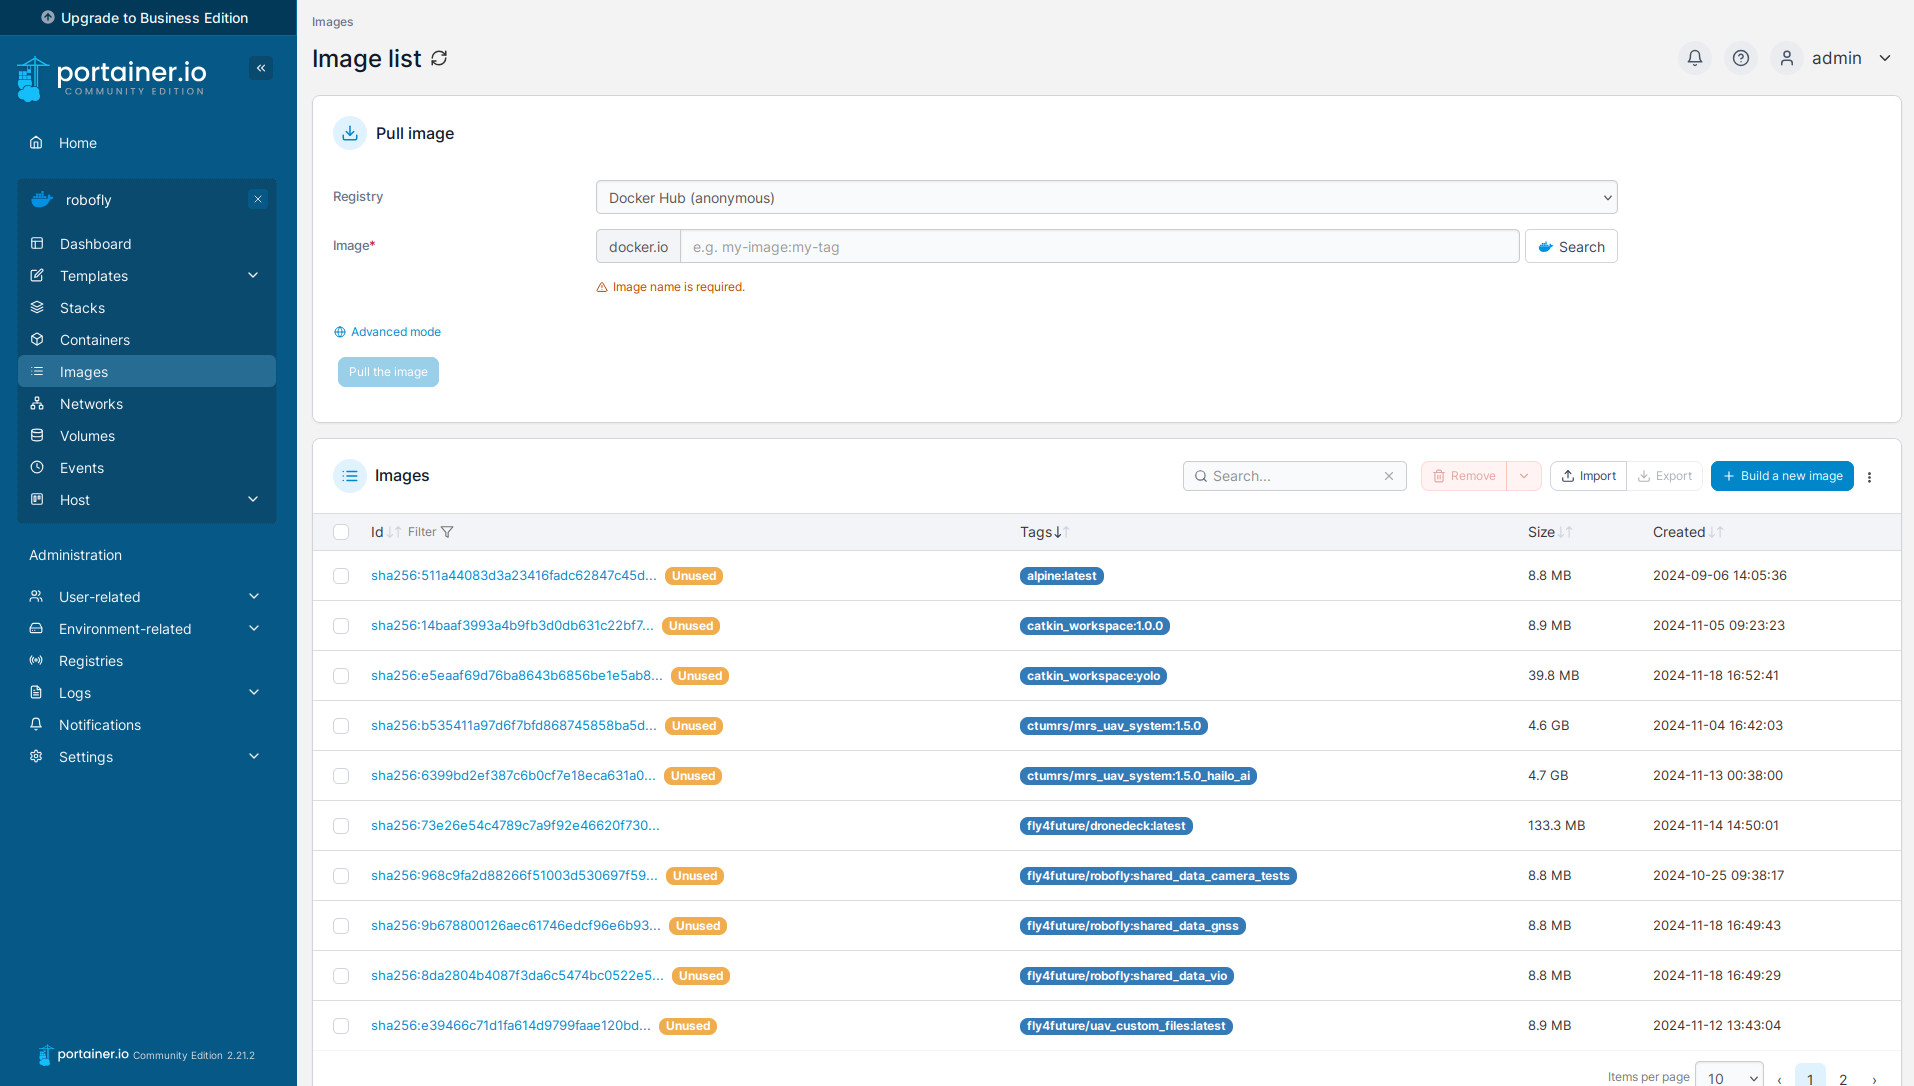Focus the image name input field
Image resolution: width=1914 pixels, height=1086 pixels.
tap(1099, 247)
